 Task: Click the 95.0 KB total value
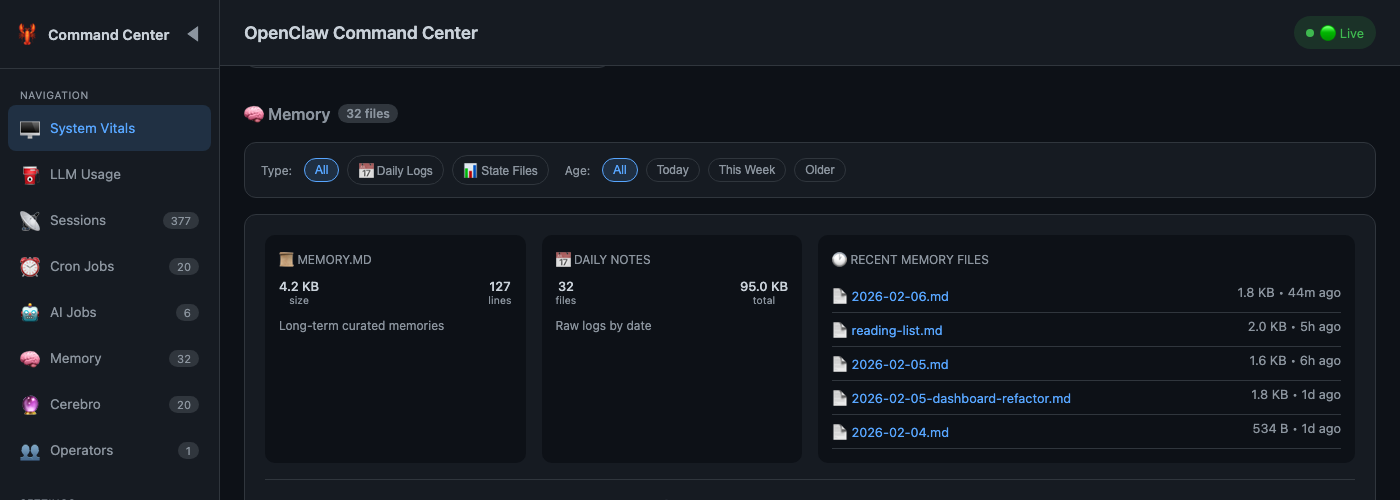pos(764,287)
